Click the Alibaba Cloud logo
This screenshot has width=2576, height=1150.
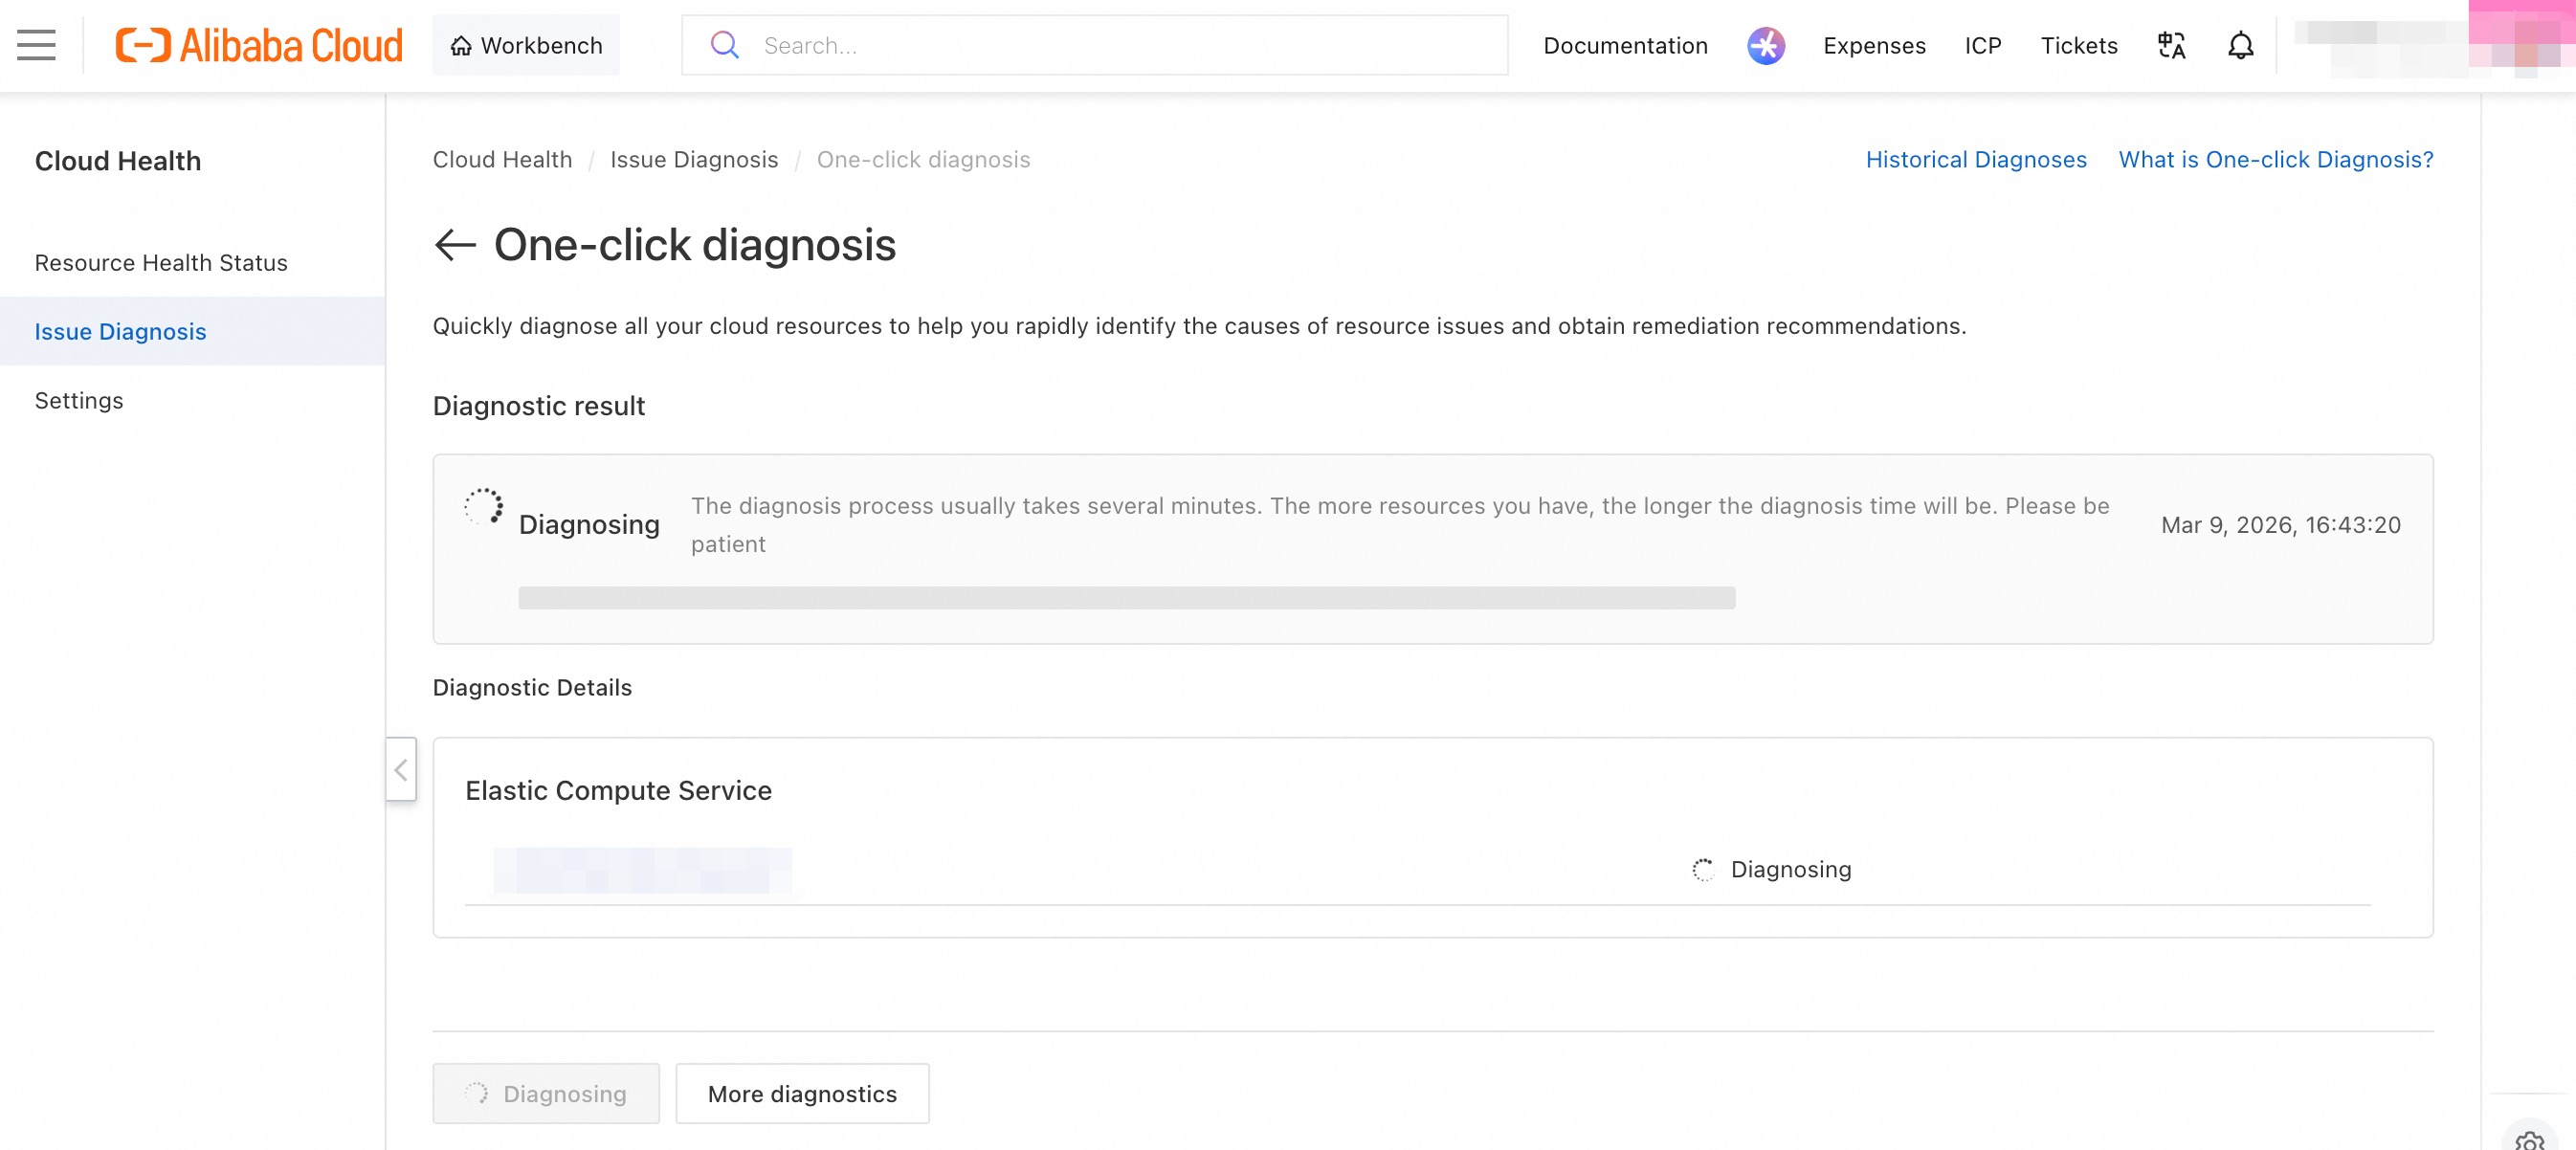coord(259,45)
